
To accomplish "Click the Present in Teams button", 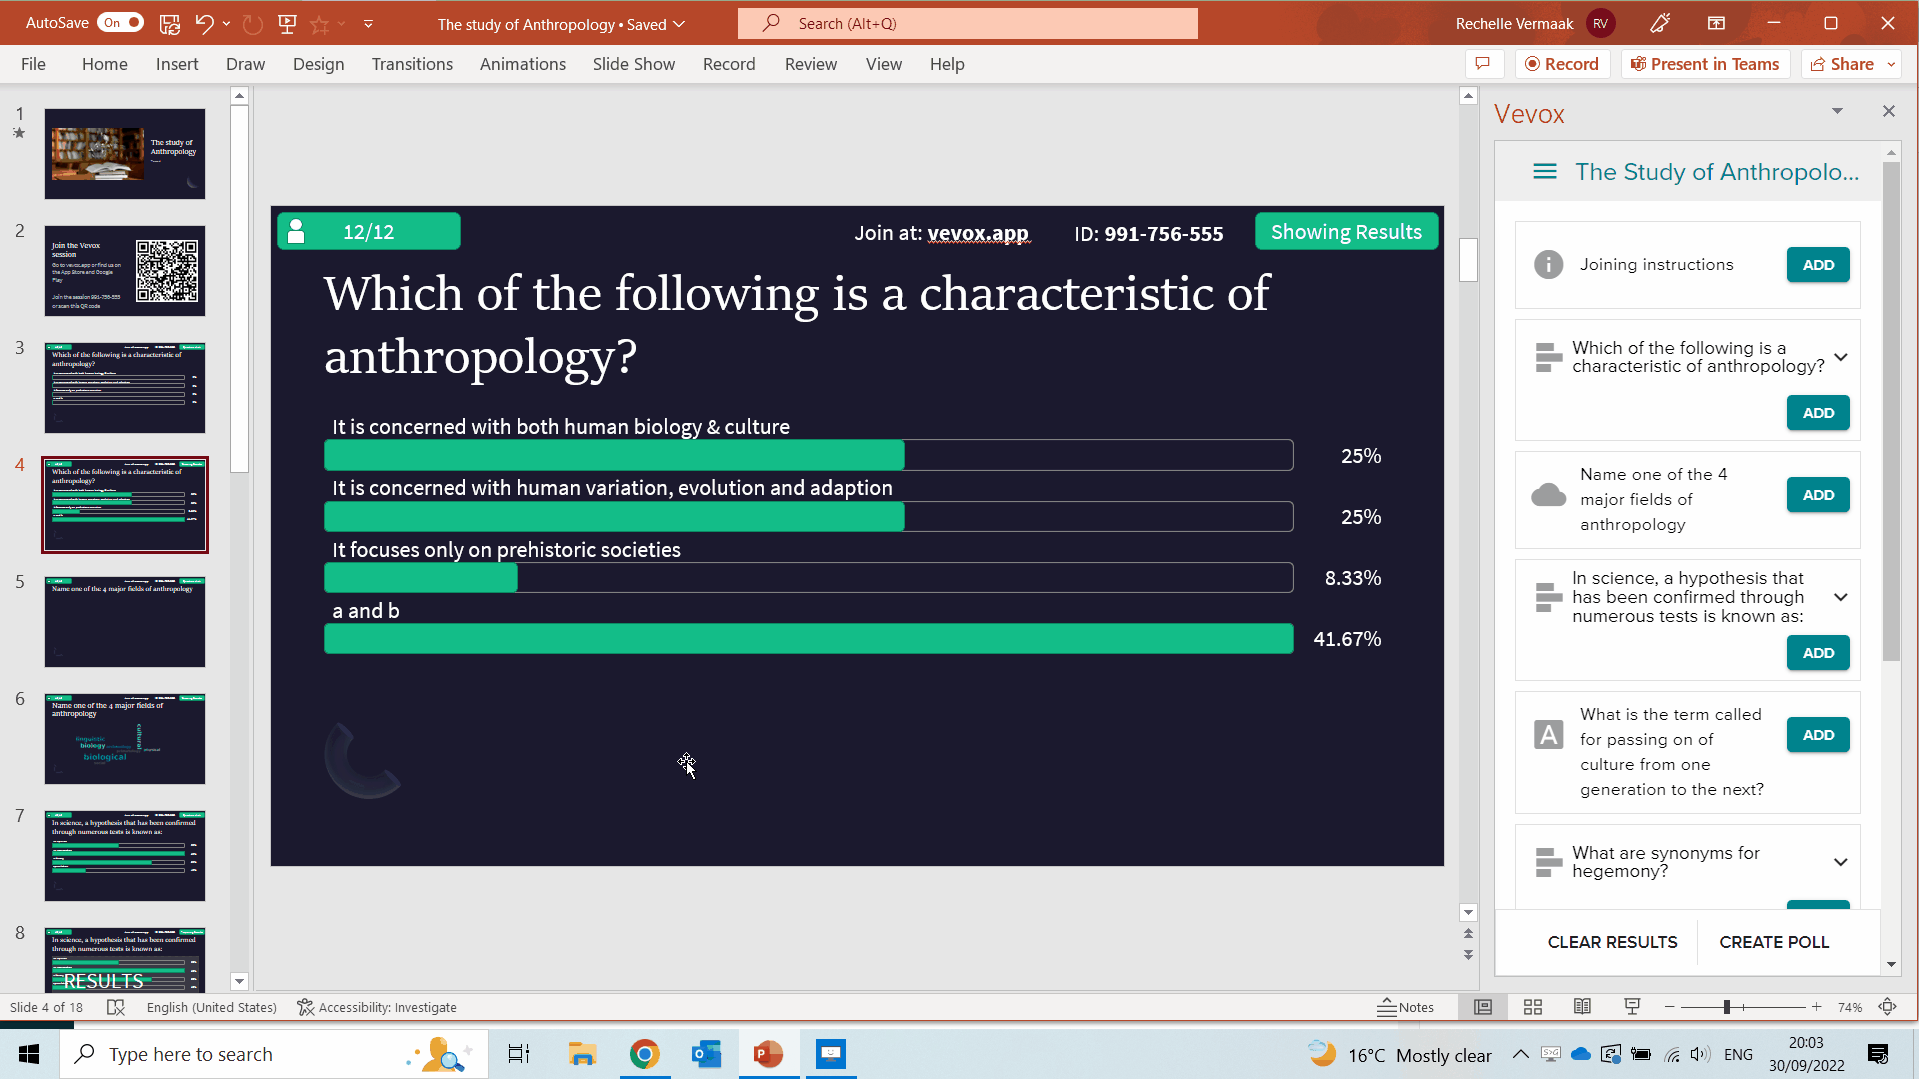I will pos(1705,63).
